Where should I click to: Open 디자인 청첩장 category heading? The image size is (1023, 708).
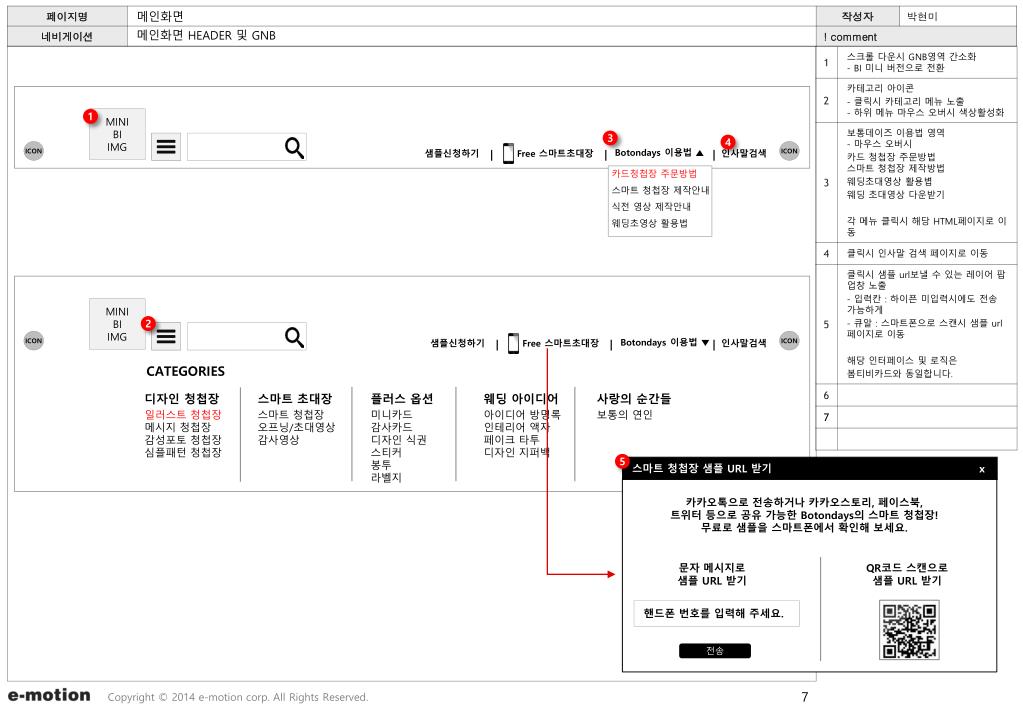click(x=182, y=399)
